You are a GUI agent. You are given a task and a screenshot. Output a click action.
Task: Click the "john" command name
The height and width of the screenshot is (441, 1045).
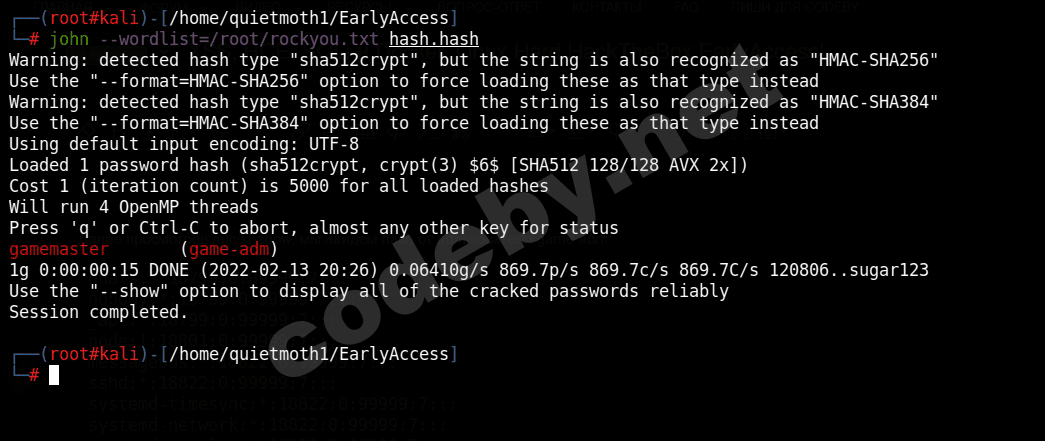click(x=68, y=39)
